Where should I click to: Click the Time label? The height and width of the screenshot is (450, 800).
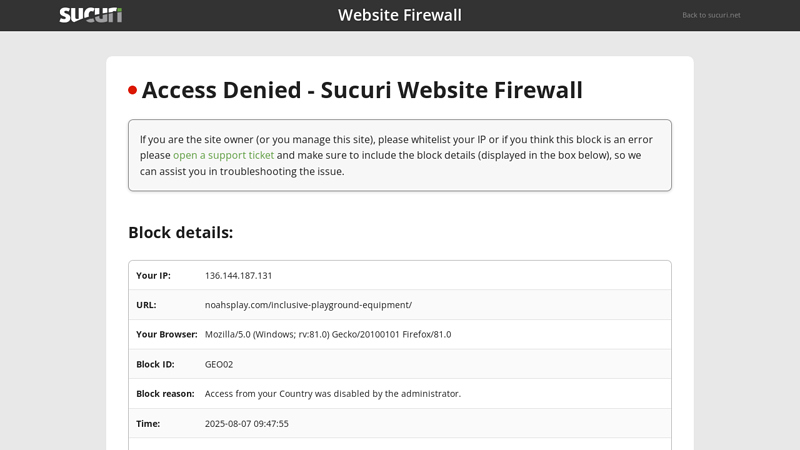pyautogui.click(x=148, y=423)
